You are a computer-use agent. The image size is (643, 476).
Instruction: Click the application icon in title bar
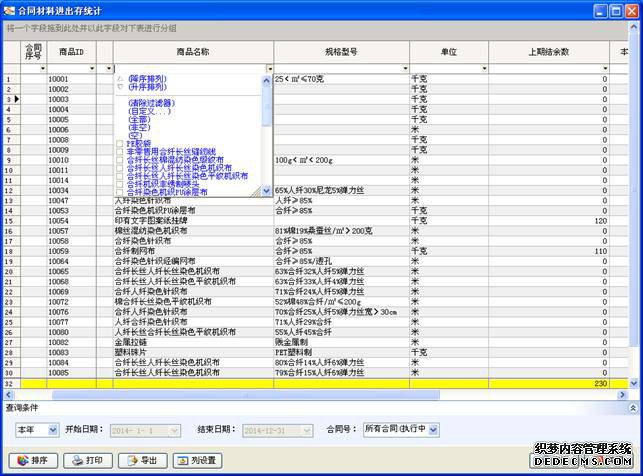[x=9, y=9]
